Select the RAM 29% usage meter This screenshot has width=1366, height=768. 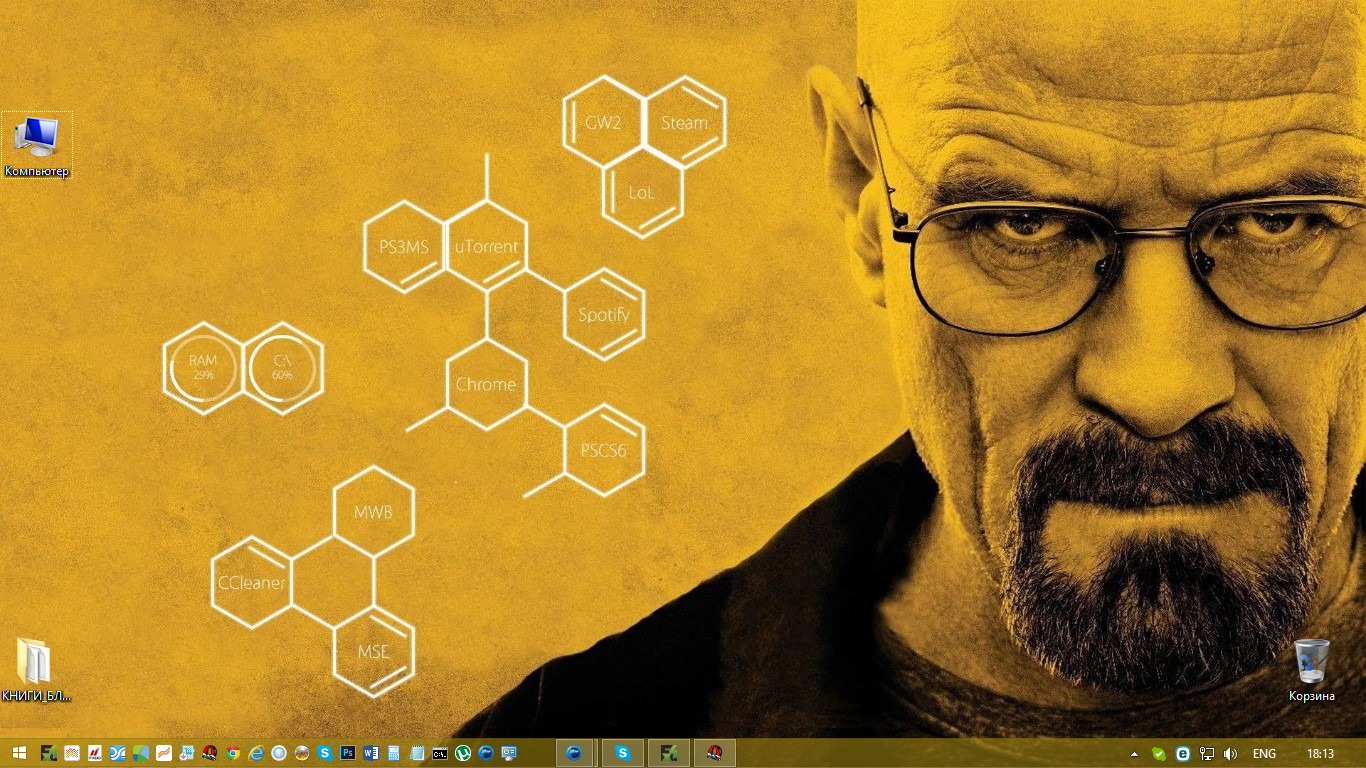[204, 367]
